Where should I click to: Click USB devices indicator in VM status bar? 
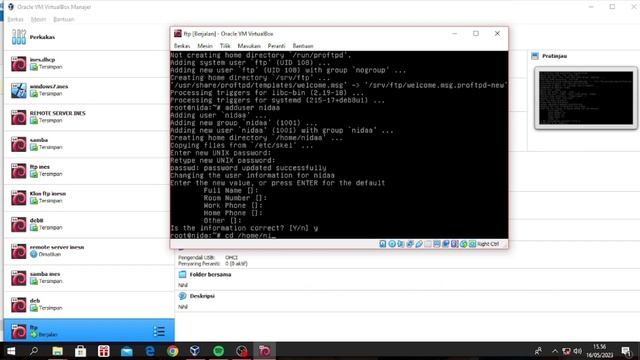(419, 244)
